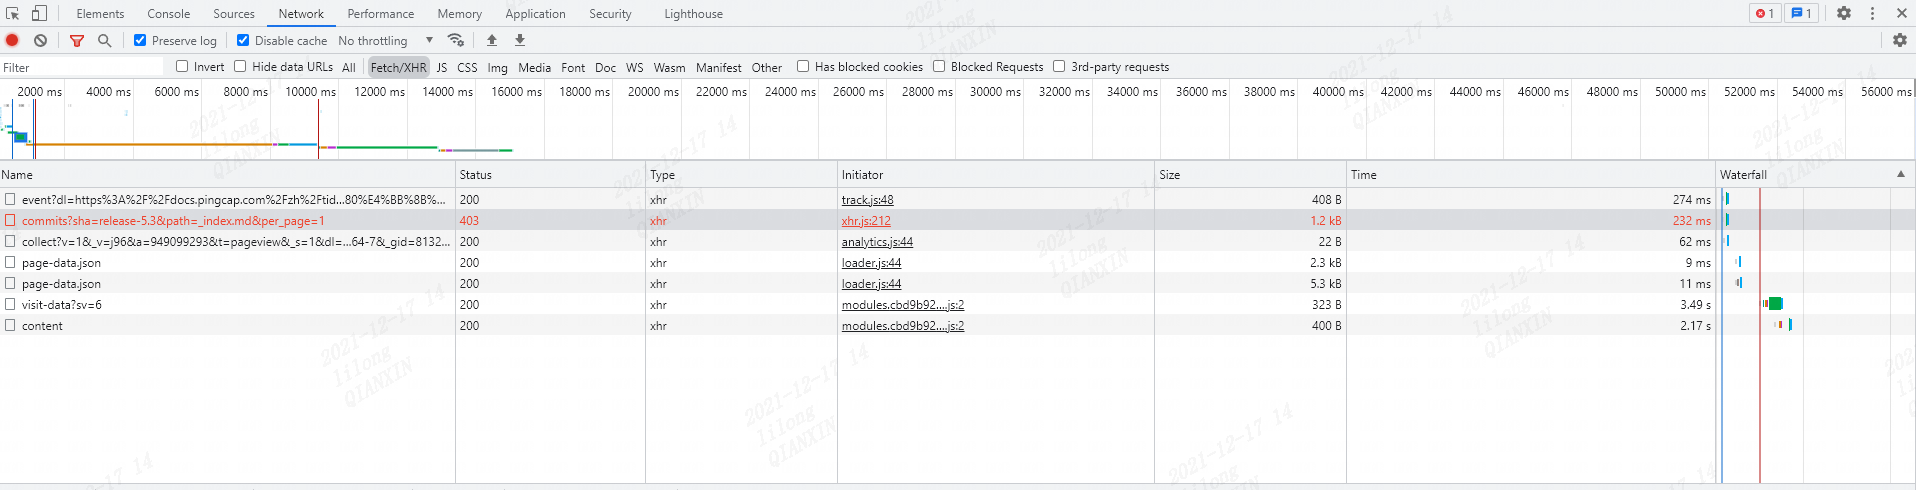Toggle the red filter funnel icon
Viewport: 1916px width, 490px height.
77,40
